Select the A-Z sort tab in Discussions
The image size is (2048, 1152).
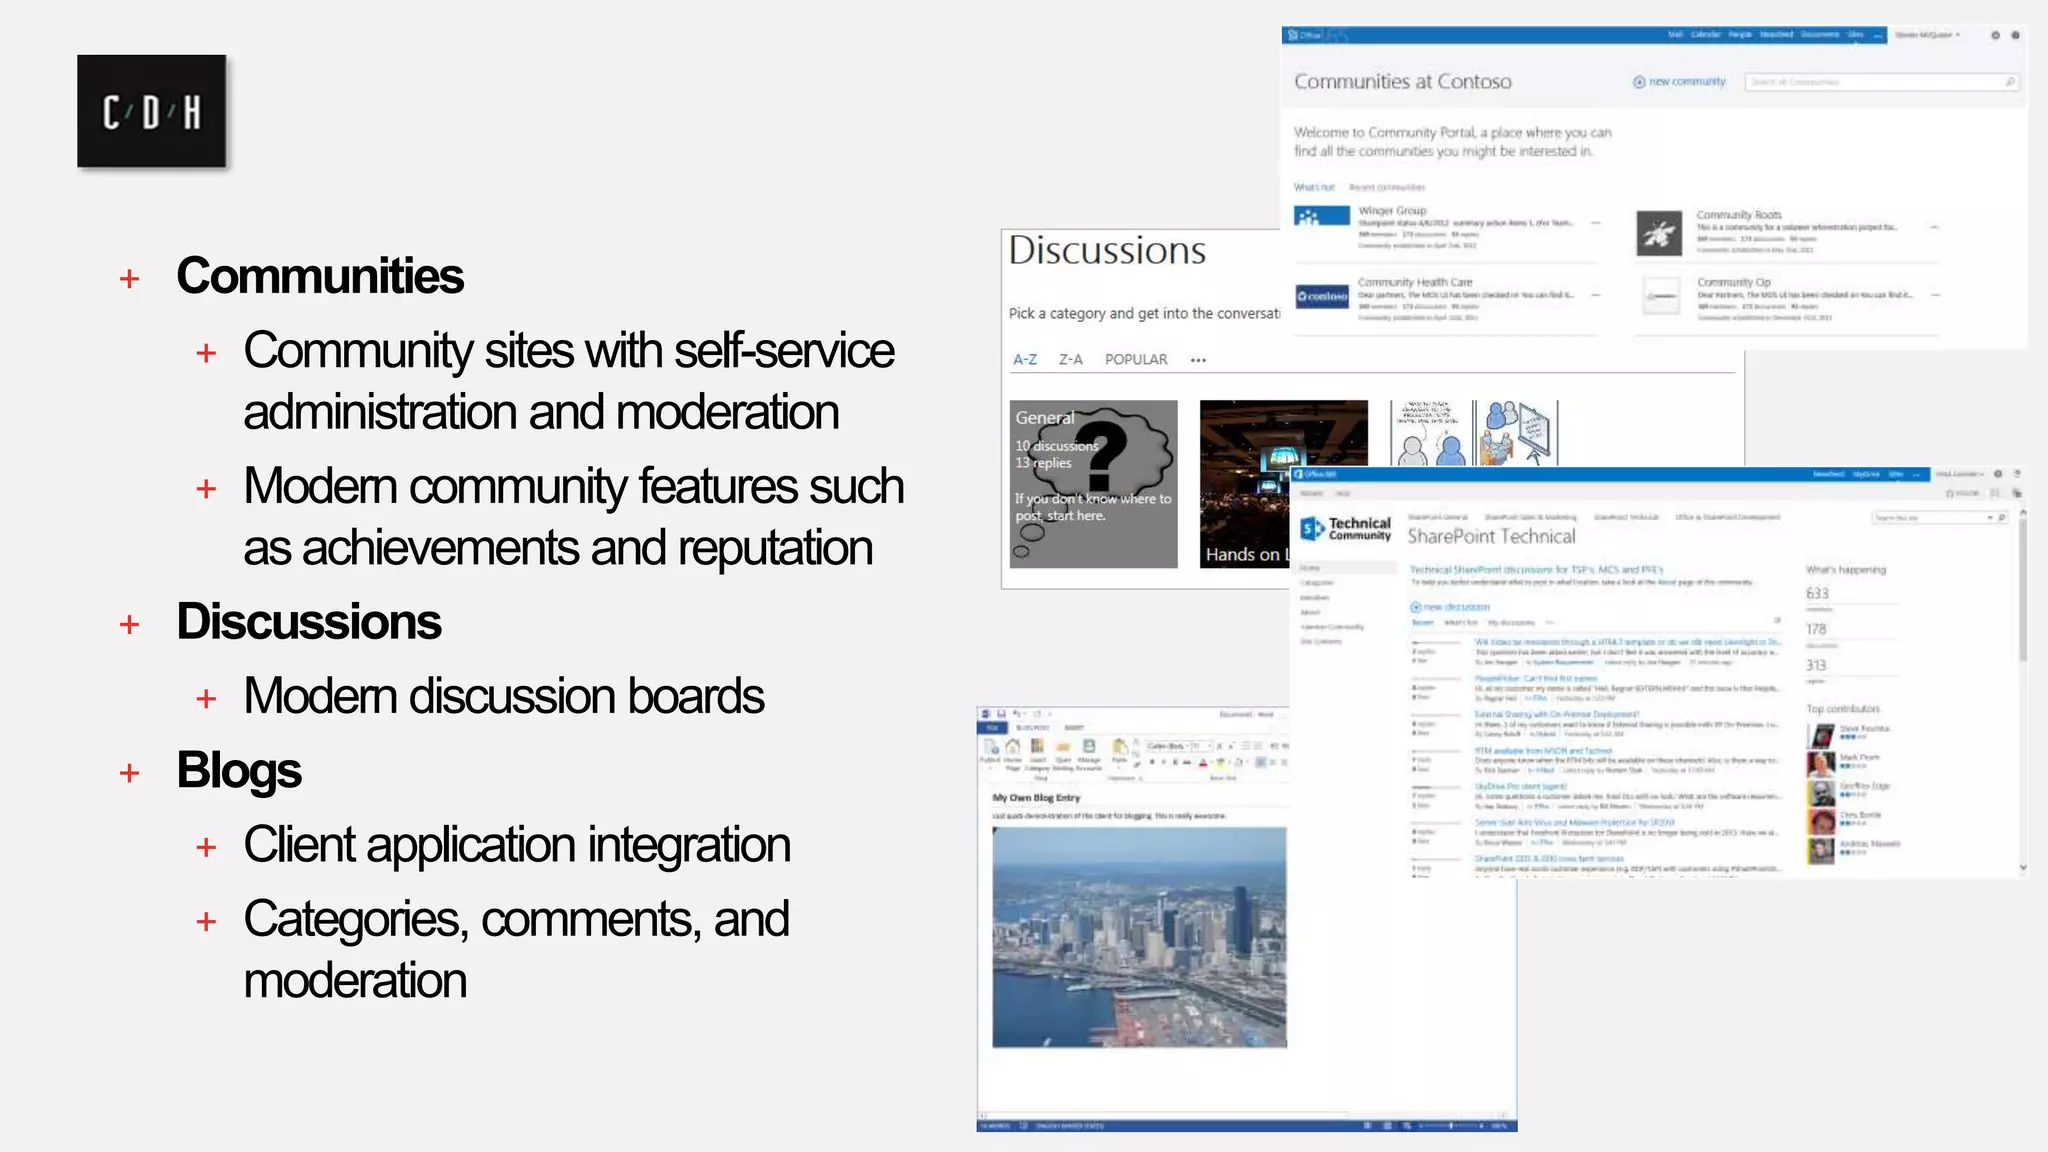coord(1025,359)
